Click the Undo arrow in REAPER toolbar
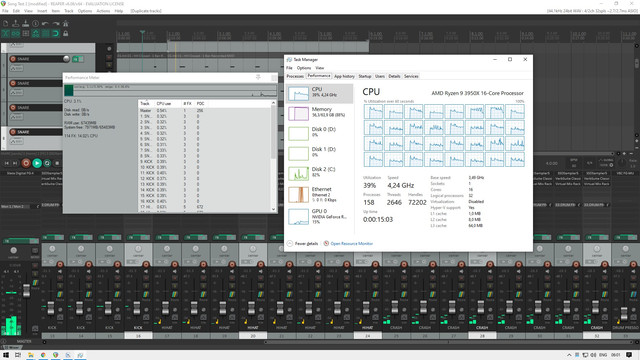This screenshot has width=640, height=360. (45, 24)
